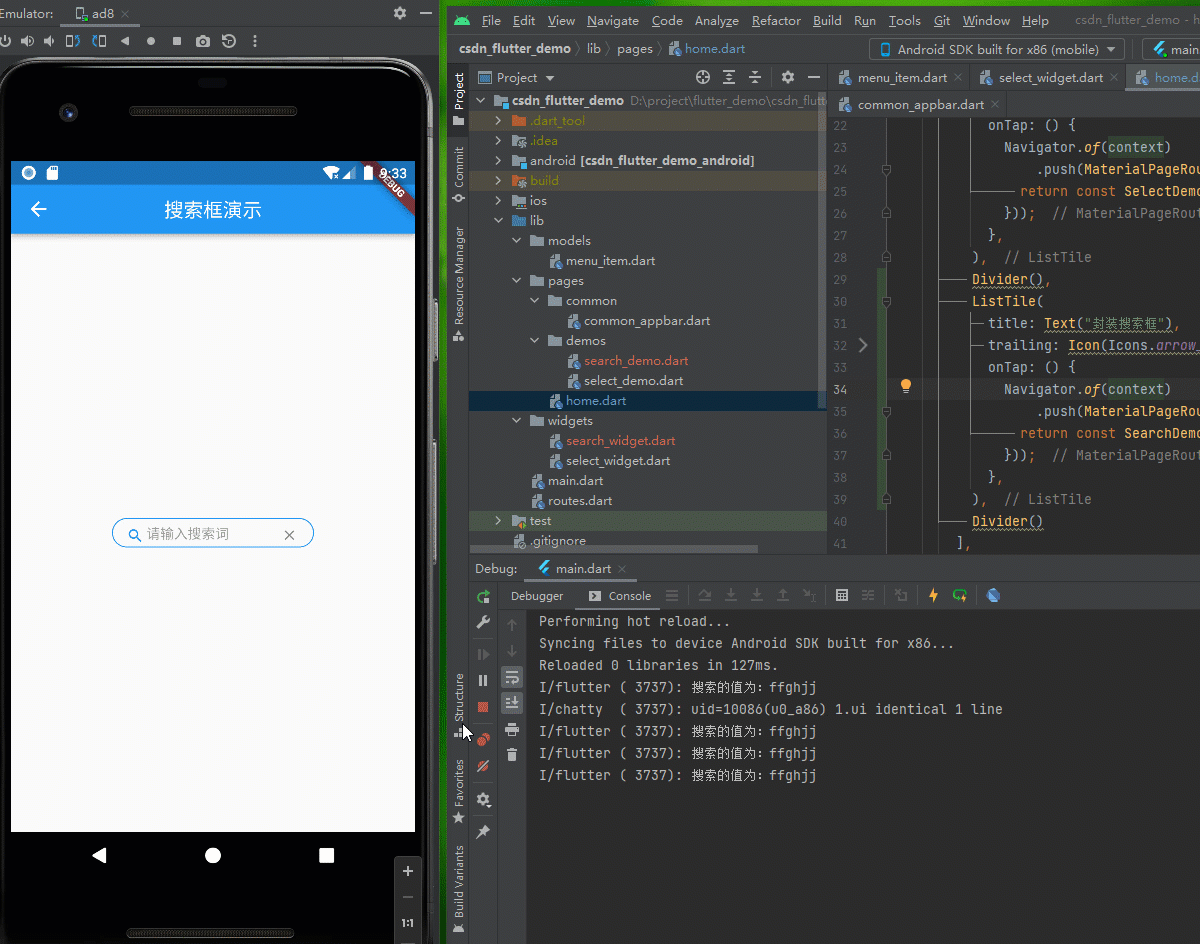
Task: Open emulator panel settings gear
Action: 400,13
